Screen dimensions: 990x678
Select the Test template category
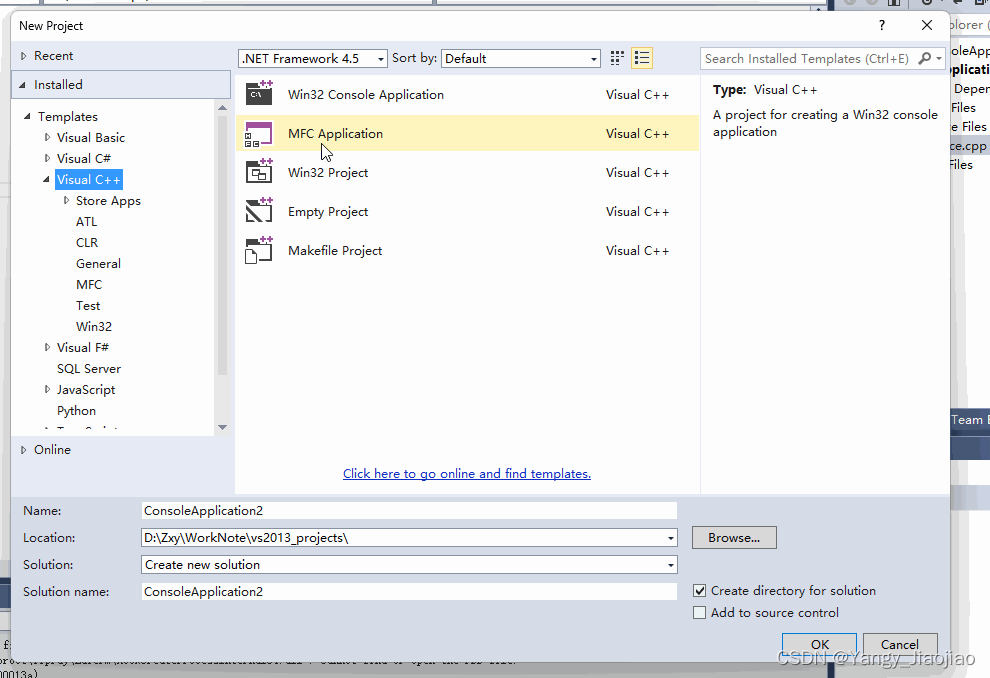(88, 306)
